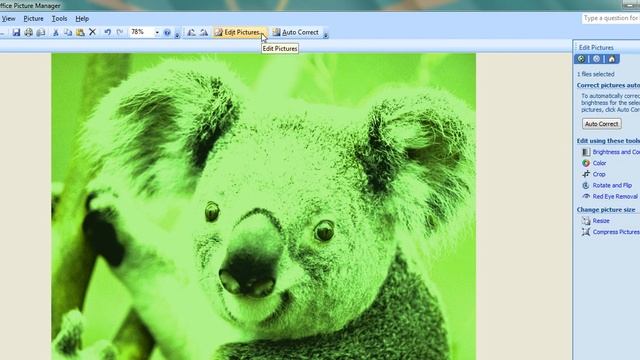Viewport: 640px width, 360px height.
Task: Click the Auto Correct toolbar button
Action: pyautogui.click(x=296, y=32)
